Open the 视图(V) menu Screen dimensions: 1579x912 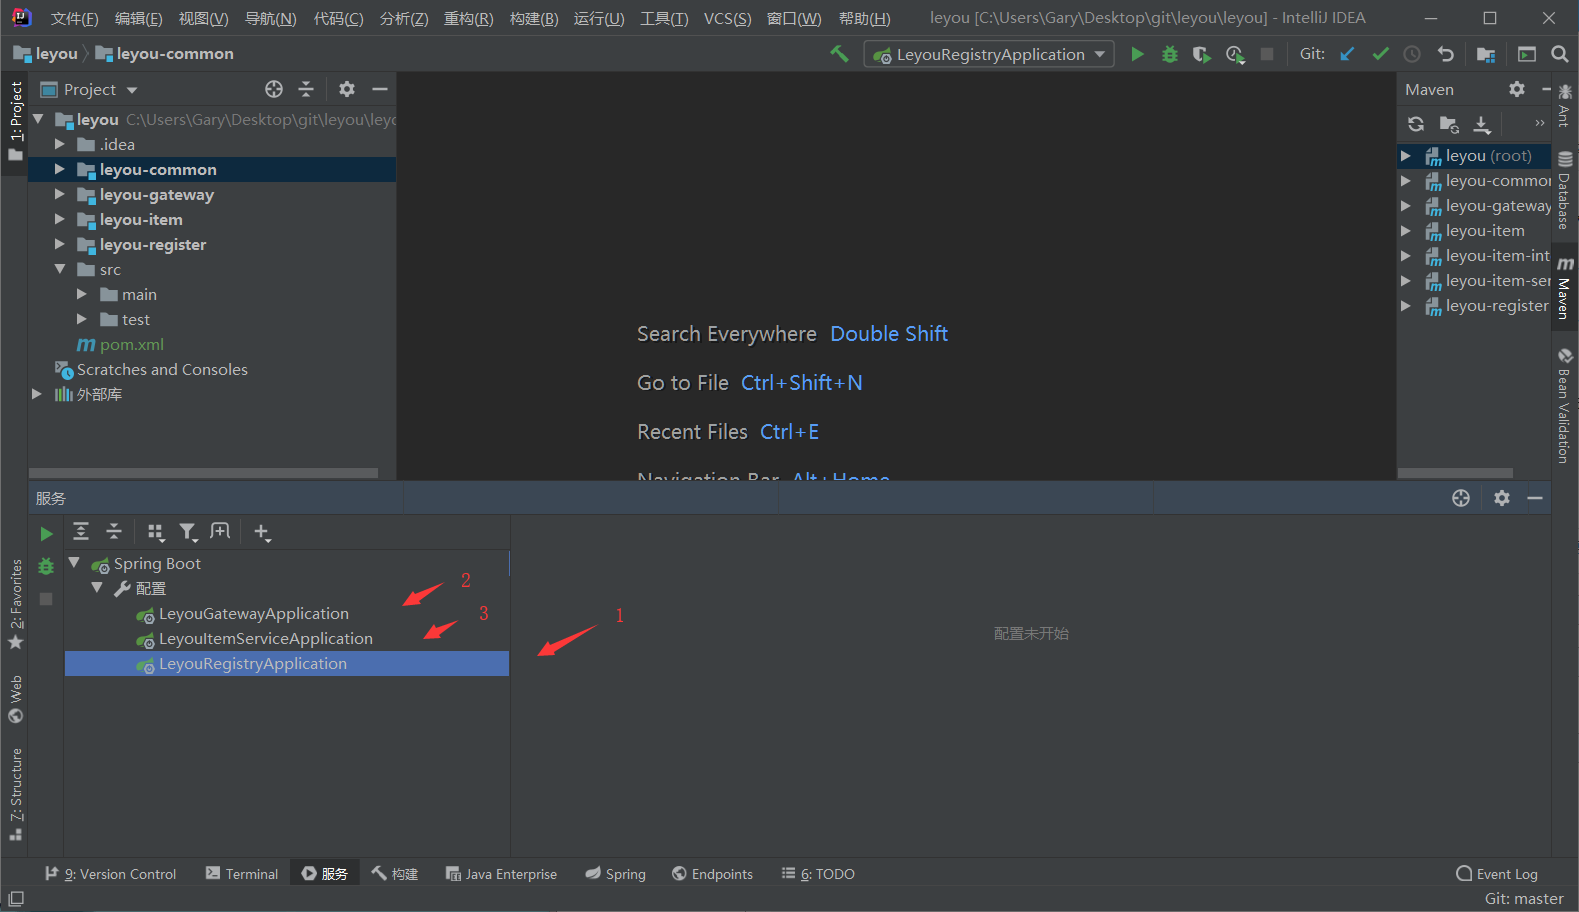[203, 18]
